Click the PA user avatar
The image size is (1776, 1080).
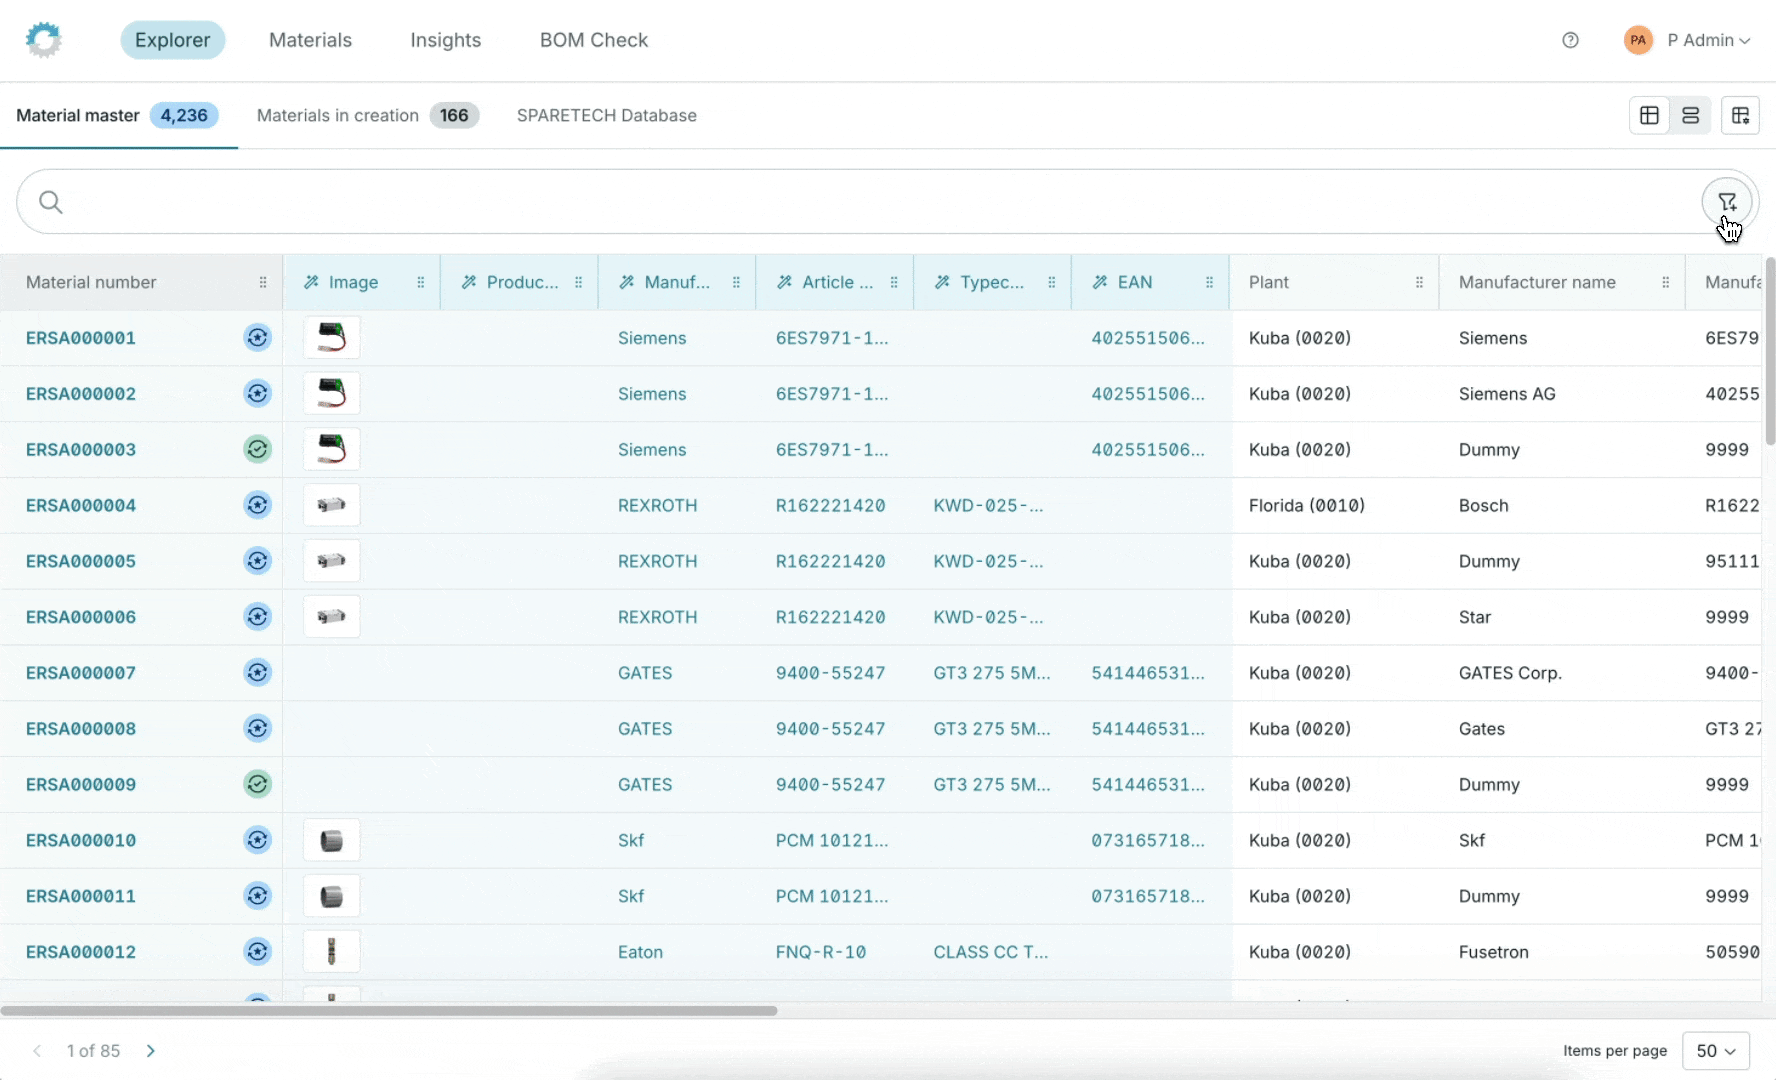tap(1638, 40)
